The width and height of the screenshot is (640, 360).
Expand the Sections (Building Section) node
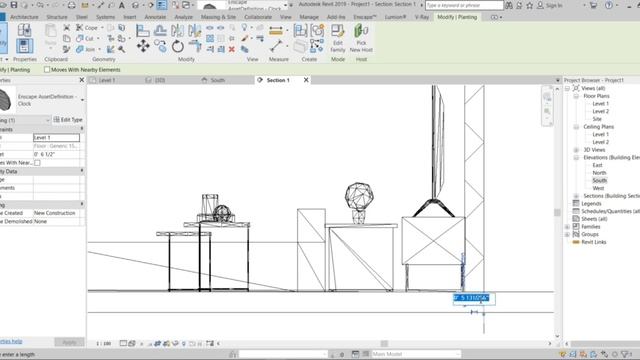(576, 196)
